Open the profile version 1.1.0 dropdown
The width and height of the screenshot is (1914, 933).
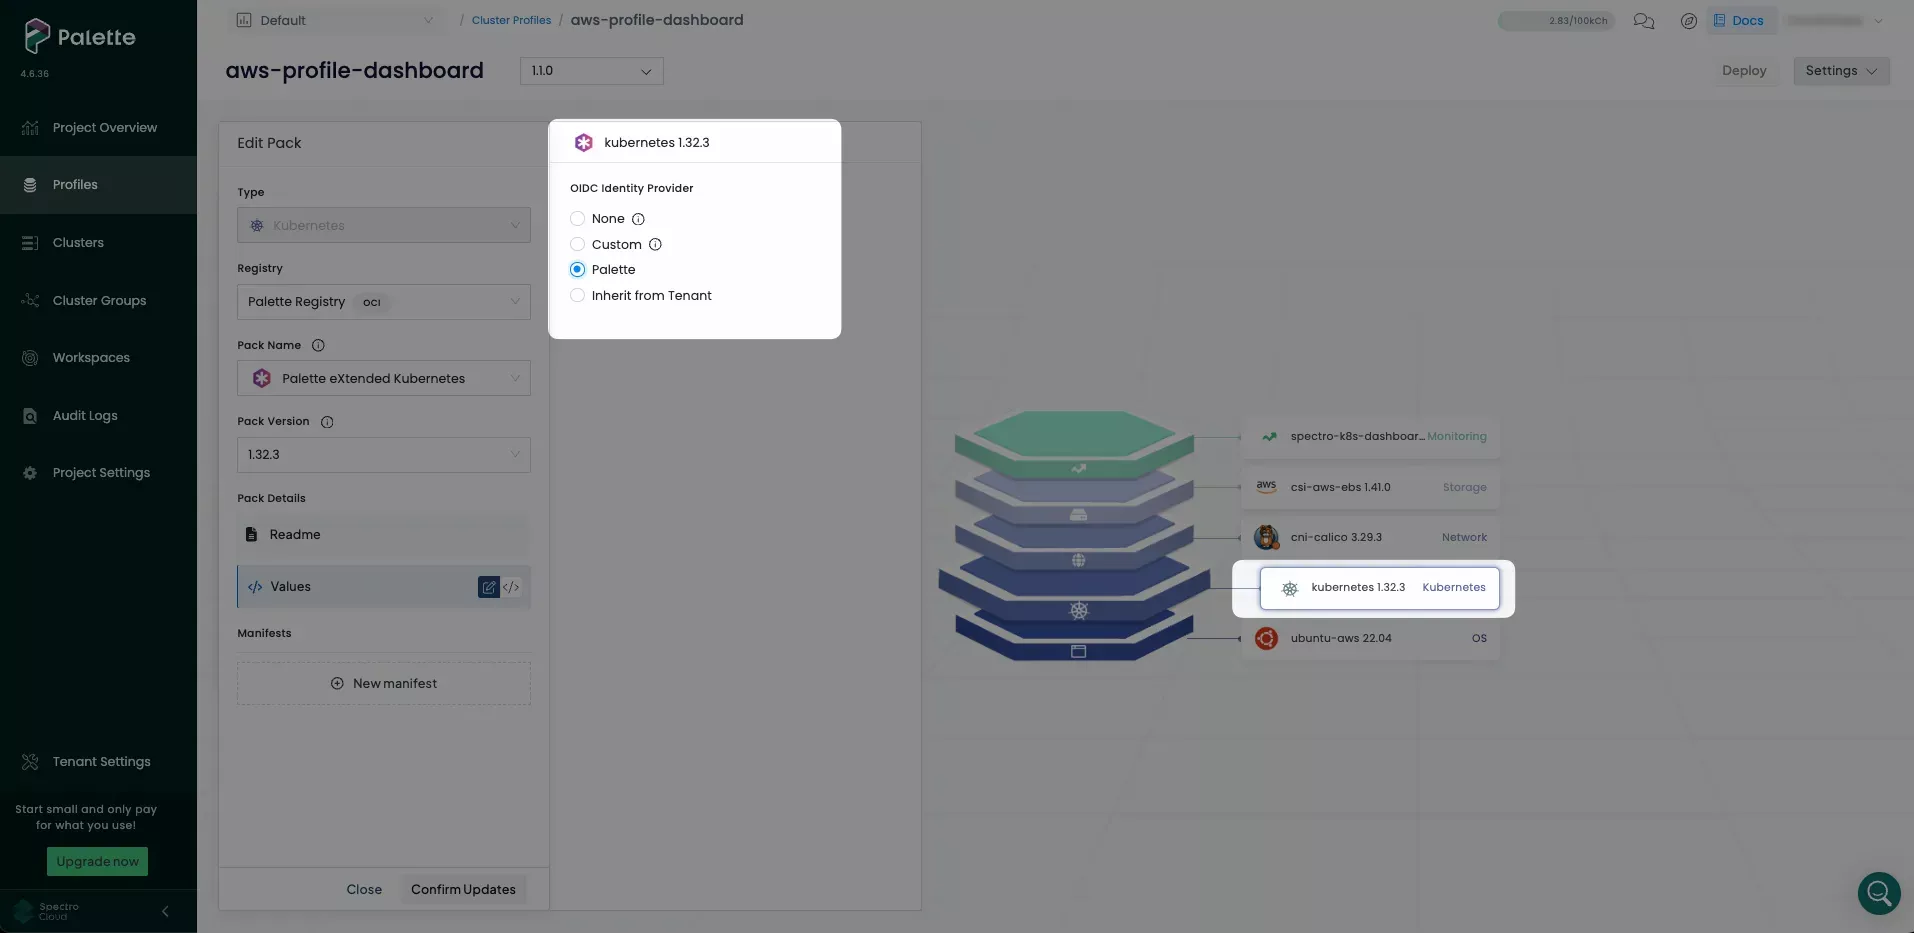coord(590,71)
